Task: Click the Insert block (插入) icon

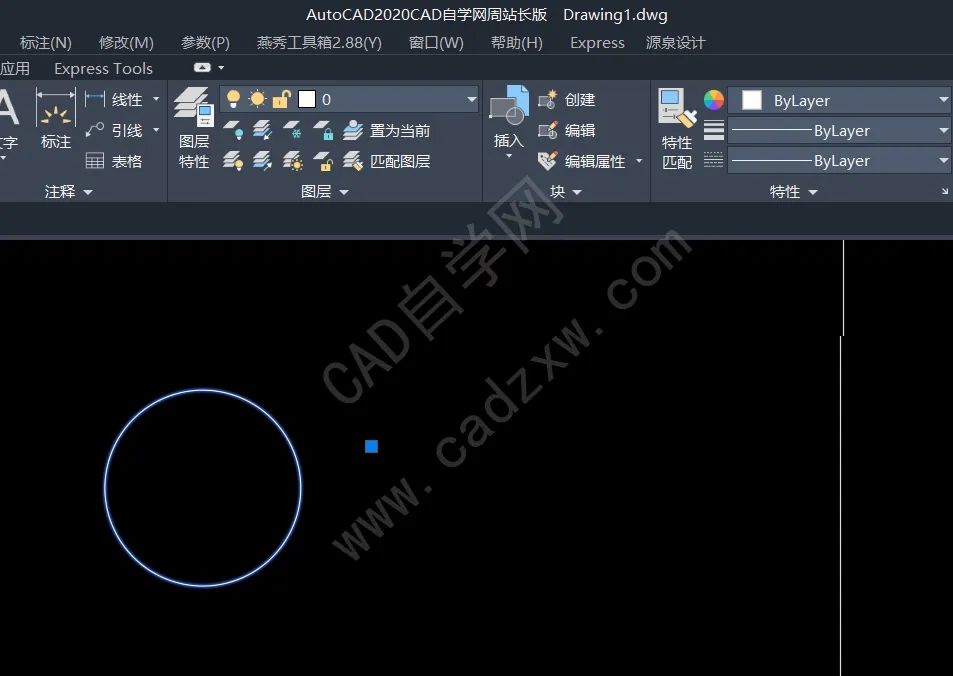Action: click(x=509, y=118)
